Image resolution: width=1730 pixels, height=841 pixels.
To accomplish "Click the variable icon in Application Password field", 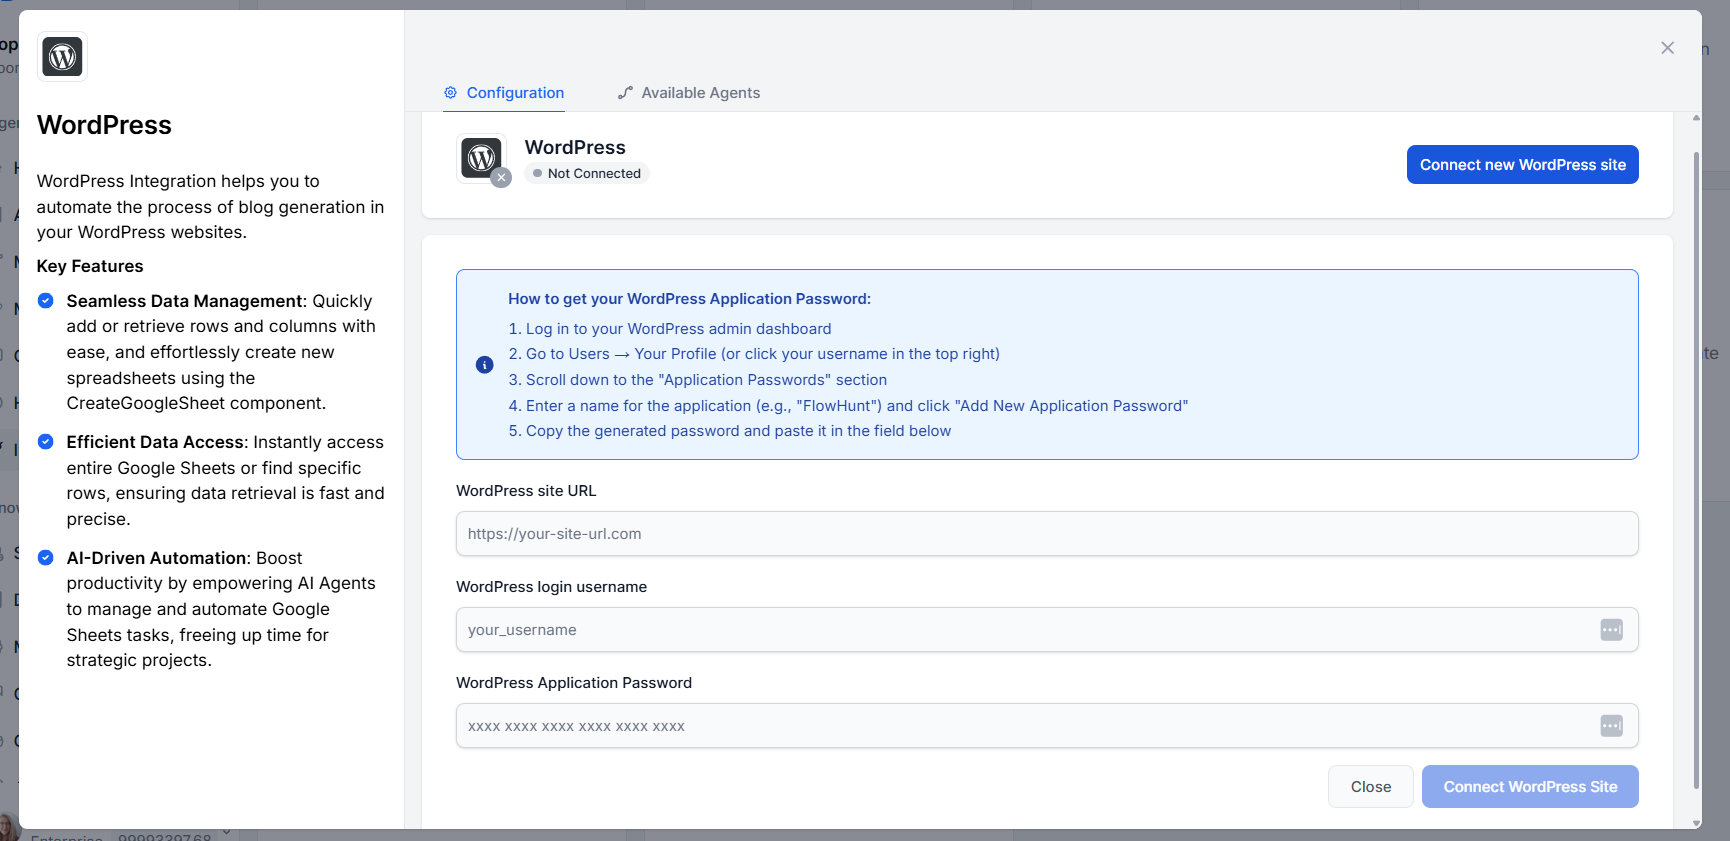I will [x=1611, y=726].
